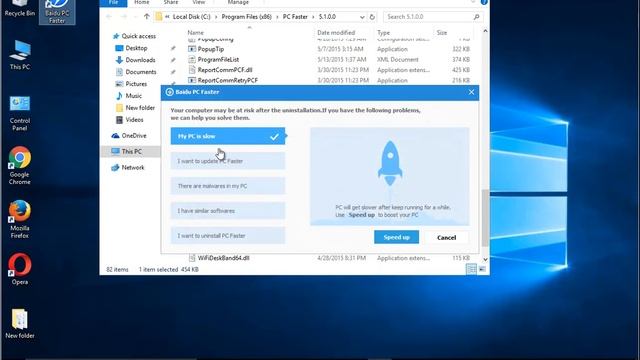Click the rocket illustration in the dialog

point(390,163)
